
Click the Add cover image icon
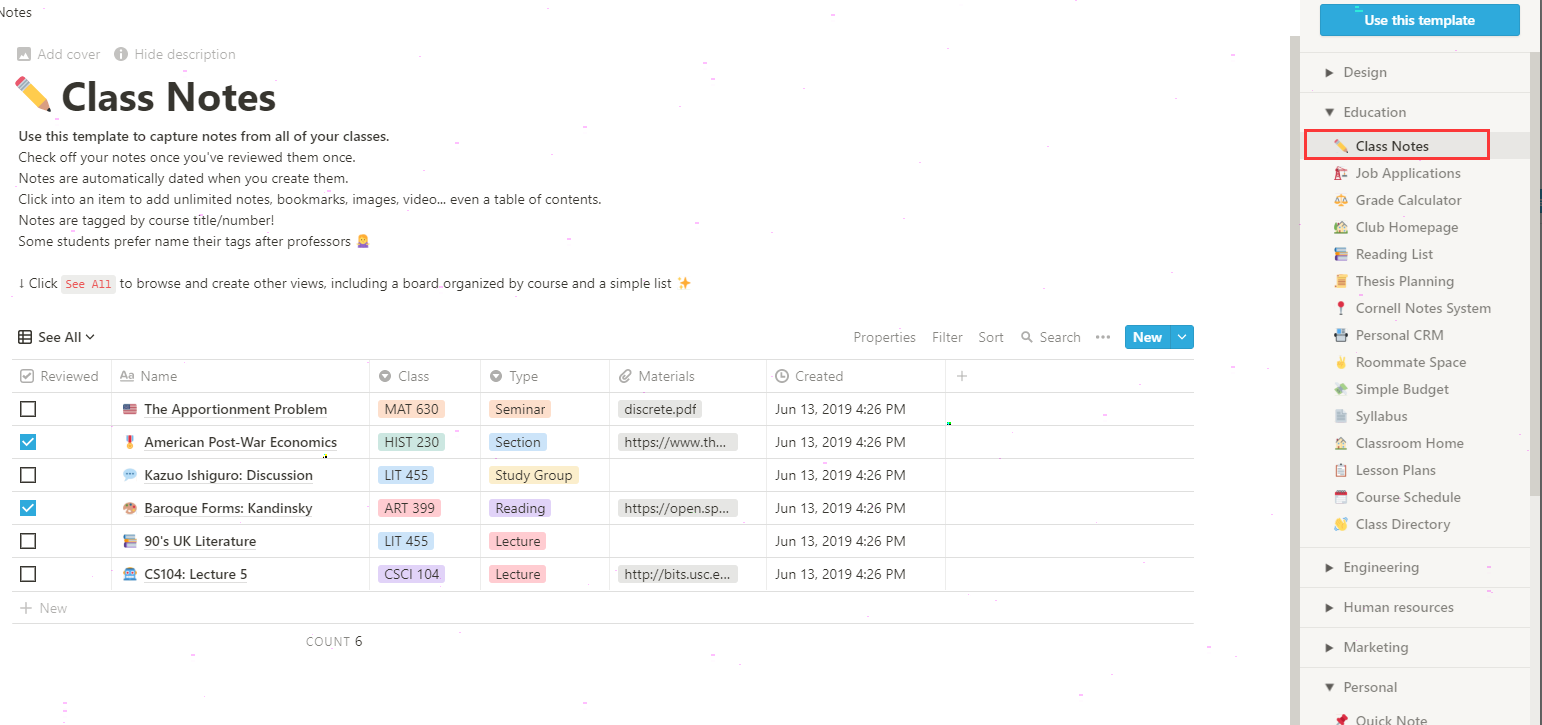click(24, 54)
